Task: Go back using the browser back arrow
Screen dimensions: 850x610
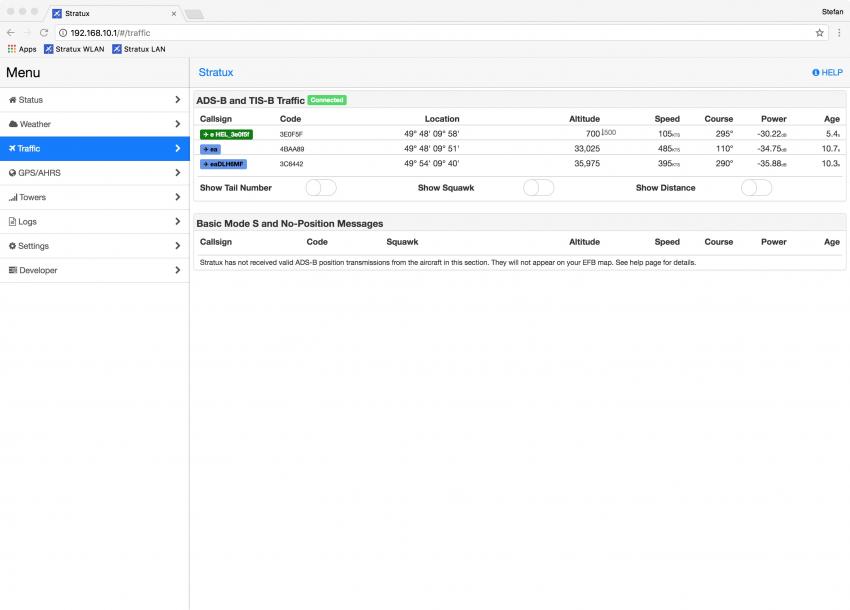Action: click(x=11, y=33)
